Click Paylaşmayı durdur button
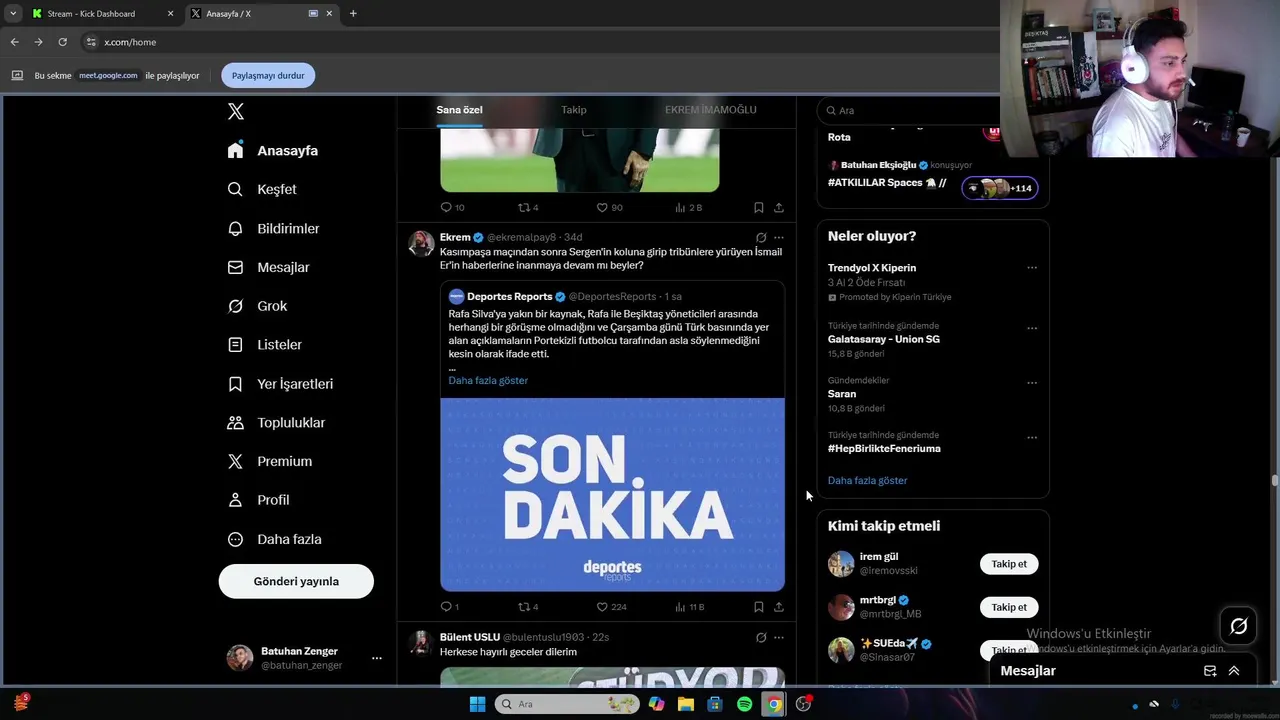The image size is (1280, 720). (268, 75)
